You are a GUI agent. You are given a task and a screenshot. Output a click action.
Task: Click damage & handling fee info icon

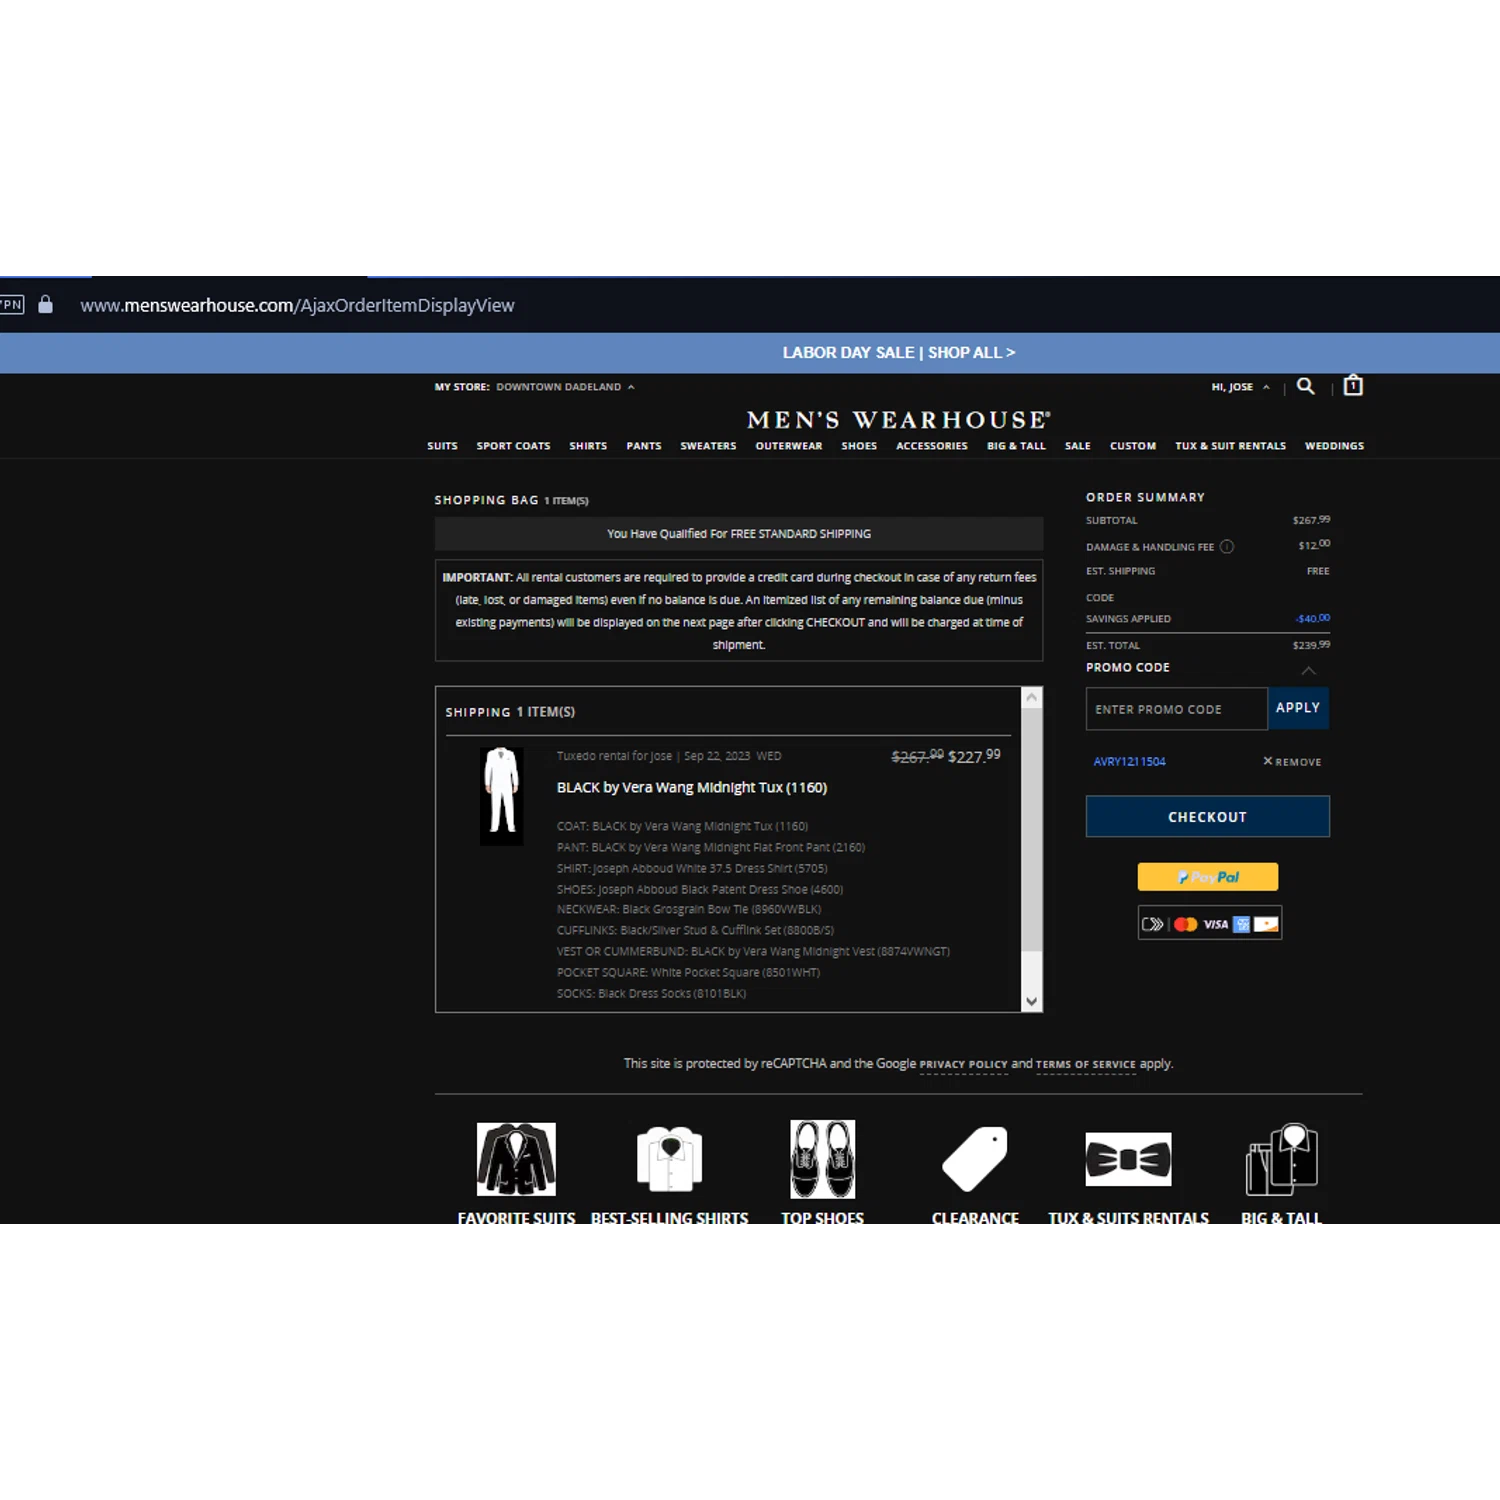tap(1227, 547)
